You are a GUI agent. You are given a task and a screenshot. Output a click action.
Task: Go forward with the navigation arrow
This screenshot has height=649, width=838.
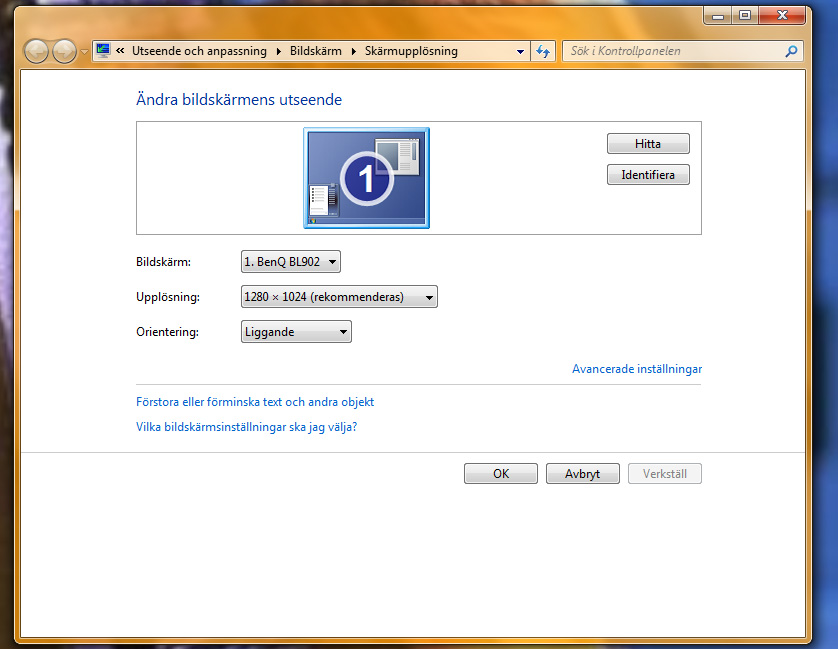click(65, 52)
